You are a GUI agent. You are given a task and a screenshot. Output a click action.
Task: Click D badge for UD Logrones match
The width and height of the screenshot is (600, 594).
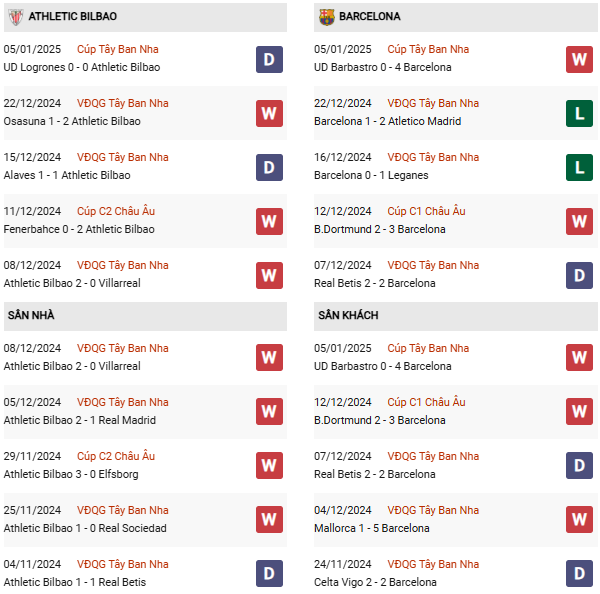(269, 59)
